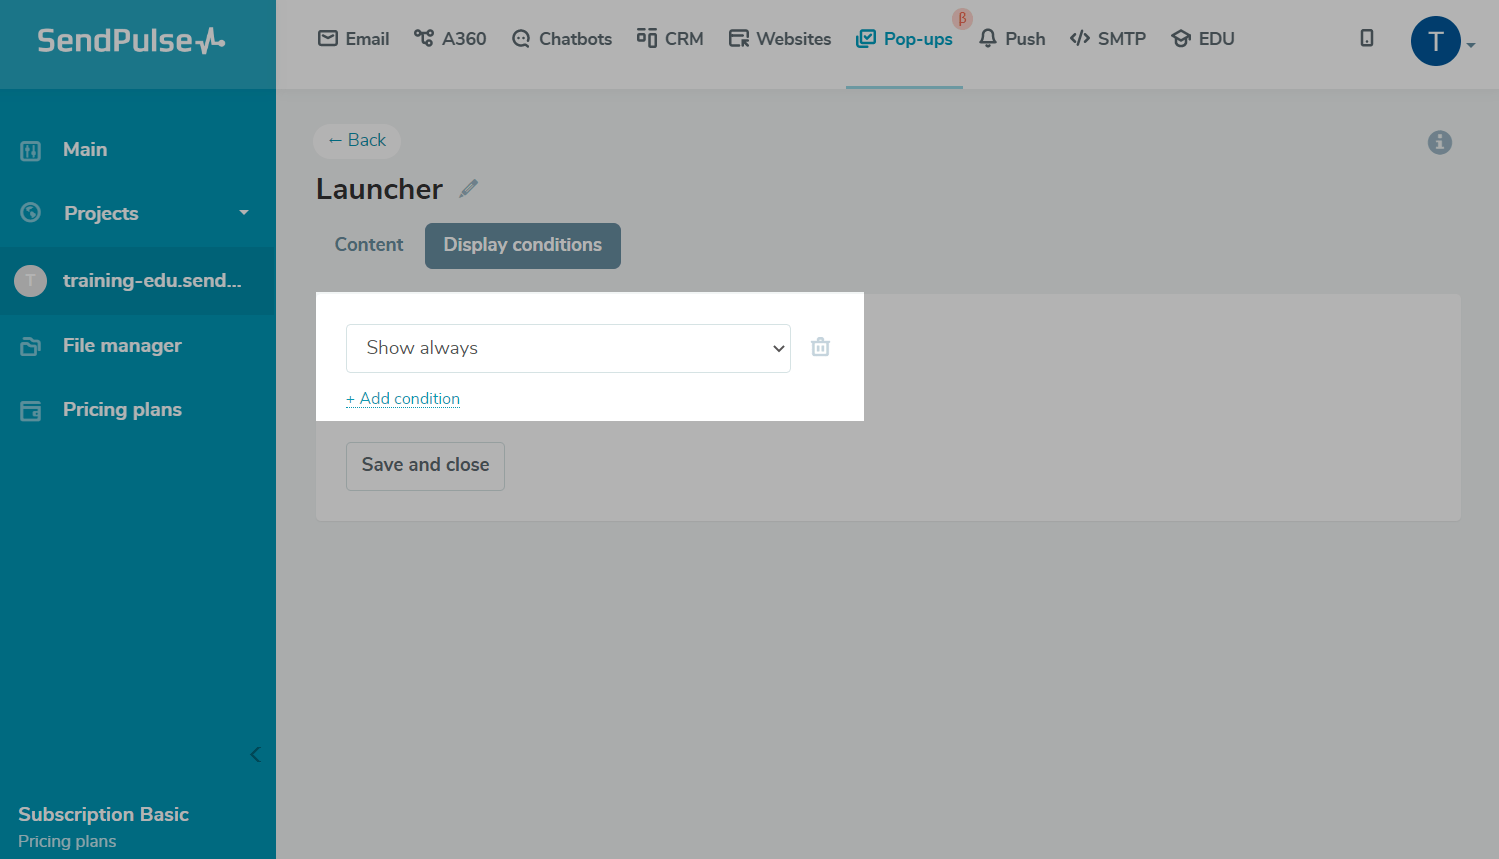Open the Show always dropdown

point(568,348)
